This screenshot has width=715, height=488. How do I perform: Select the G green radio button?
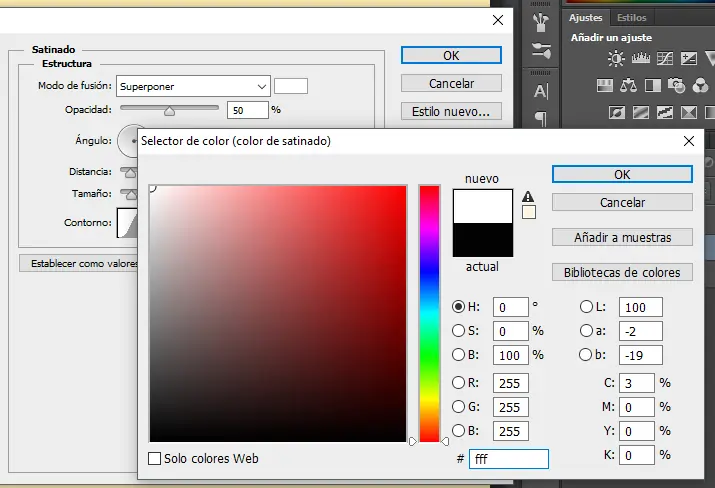(458, 406)
